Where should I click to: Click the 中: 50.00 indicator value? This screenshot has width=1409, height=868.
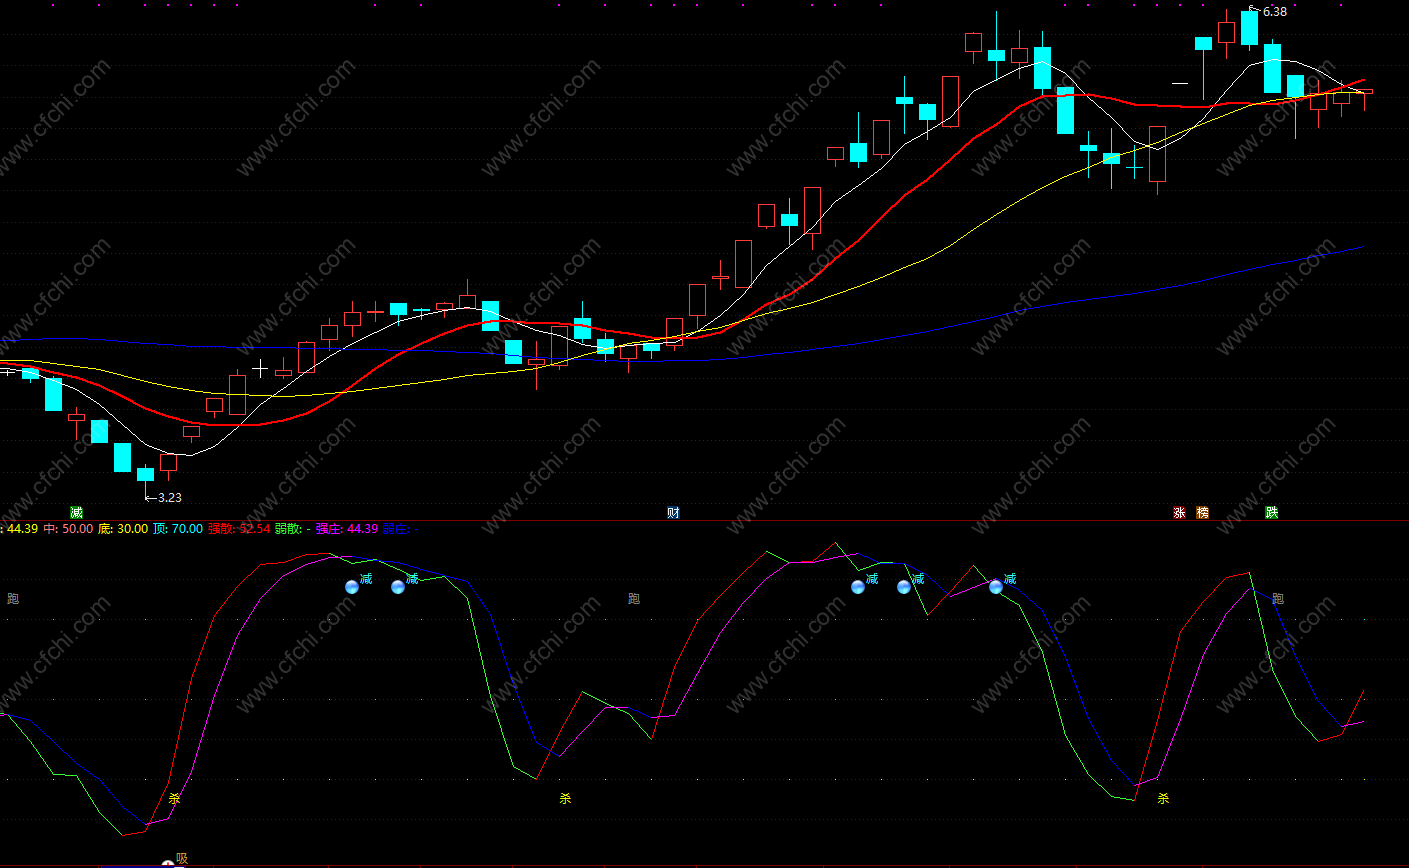68,529
